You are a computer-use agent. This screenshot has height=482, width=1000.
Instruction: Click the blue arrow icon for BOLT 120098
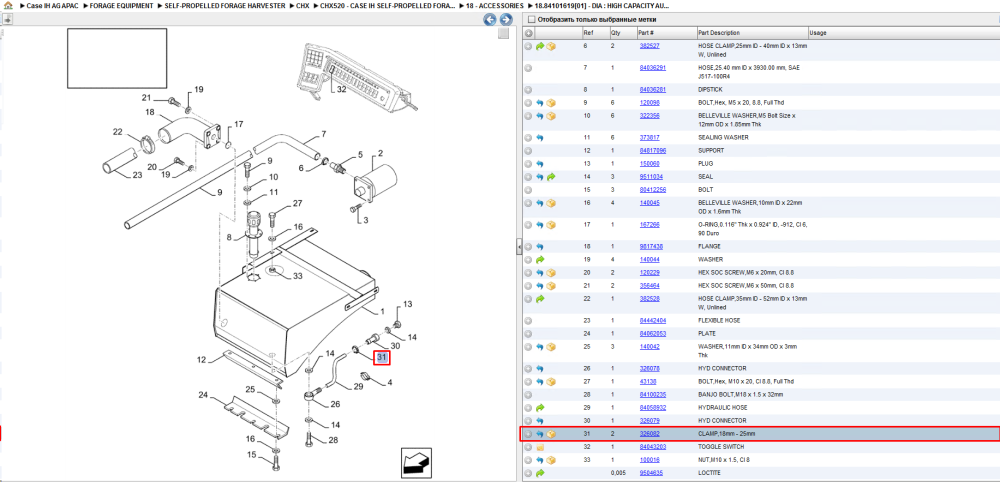tap(540, 103)
